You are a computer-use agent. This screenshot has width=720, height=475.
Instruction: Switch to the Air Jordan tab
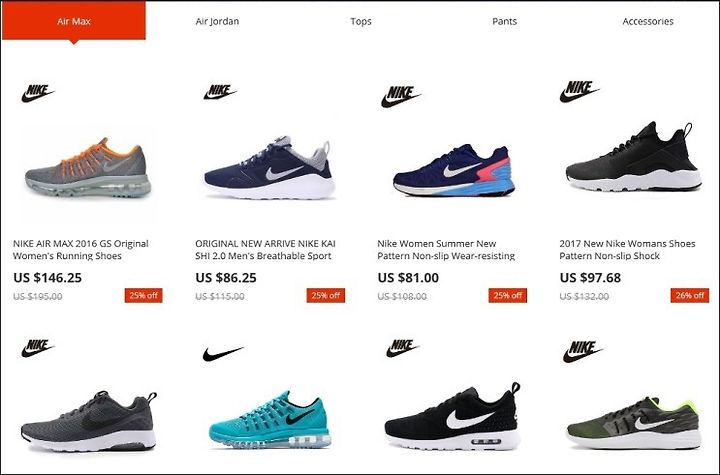(x=217, y=21)
